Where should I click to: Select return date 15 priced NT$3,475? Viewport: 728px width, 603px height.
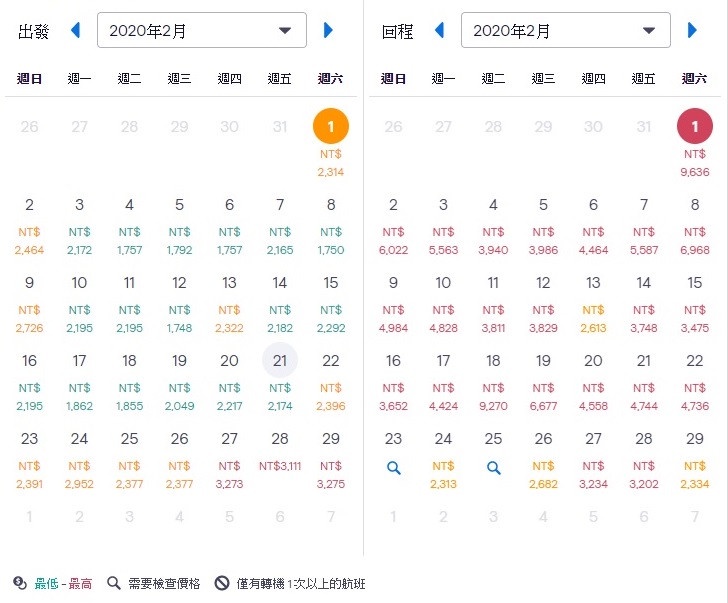point(695,305)
